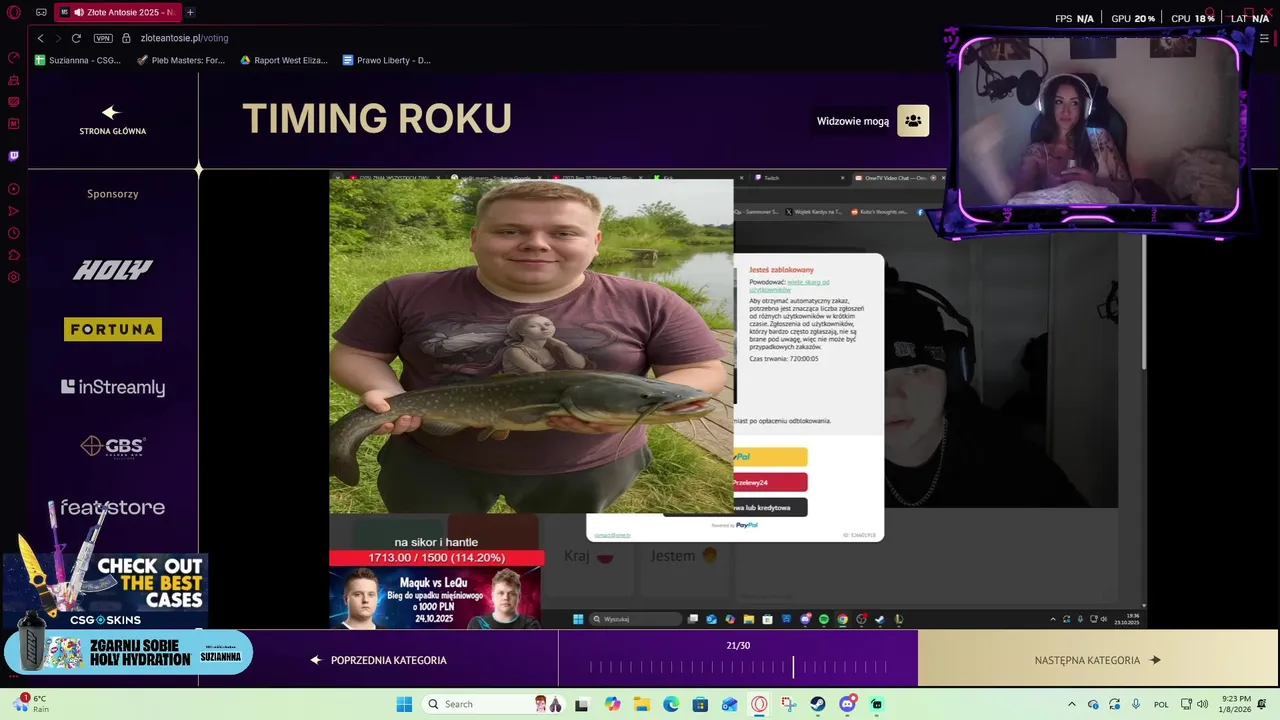Click the padlock site info icon
The width and height of the screenshot is (1280, 720).
click(x=127, y=38)
